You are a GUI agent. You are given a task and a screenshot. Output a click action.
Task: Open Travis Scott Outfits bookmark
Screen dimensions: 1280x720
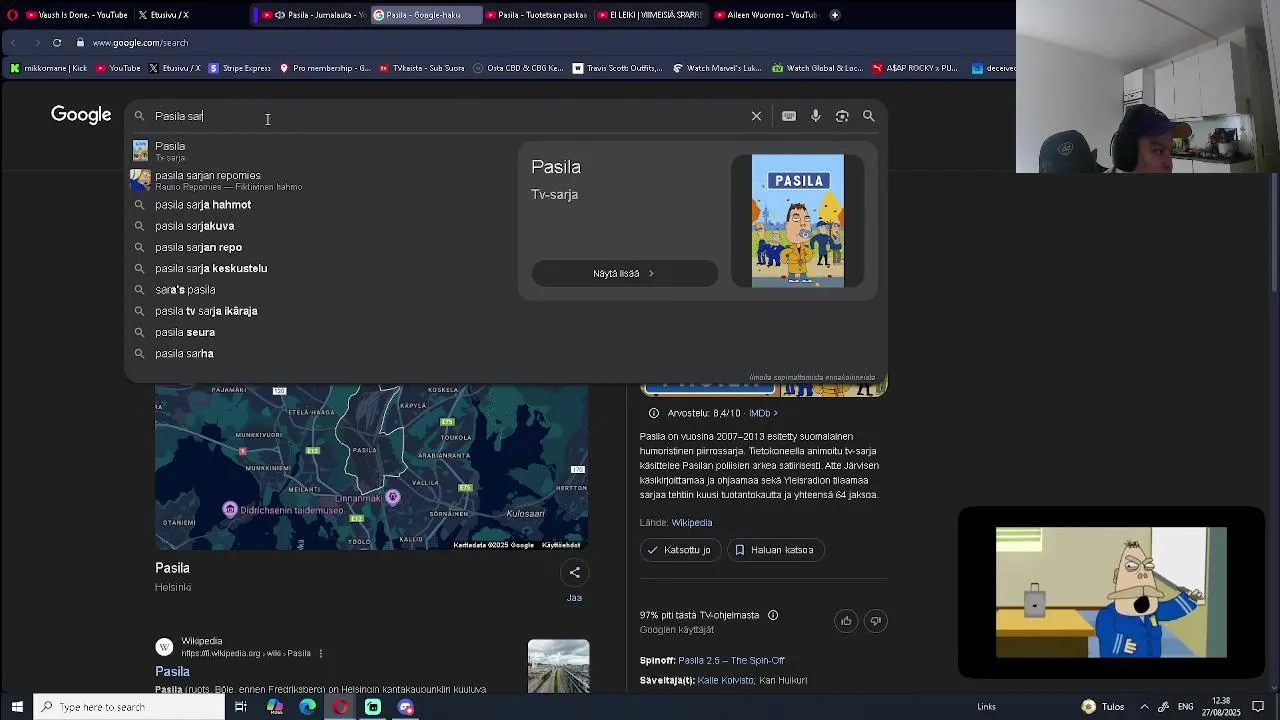[x=617, y=69]
